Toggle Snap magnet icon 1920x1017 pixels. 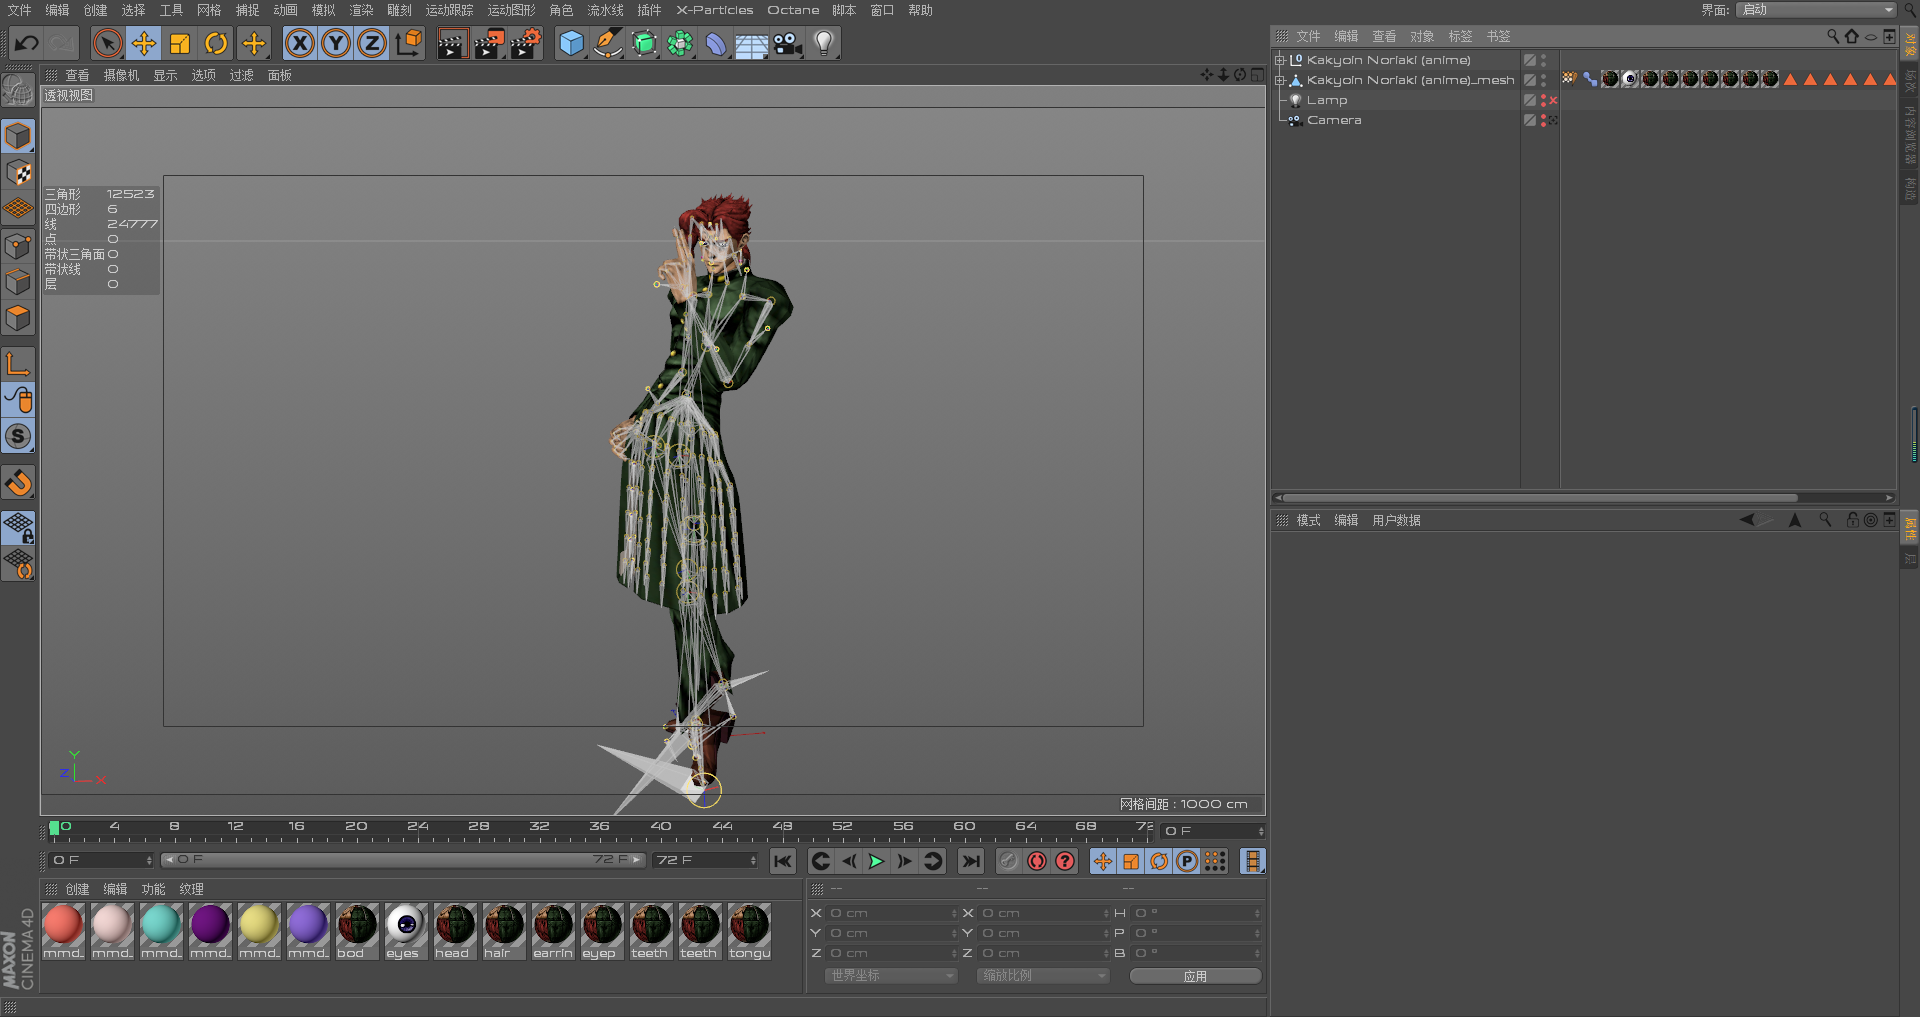pyautogui.click(x=18, y=483)
